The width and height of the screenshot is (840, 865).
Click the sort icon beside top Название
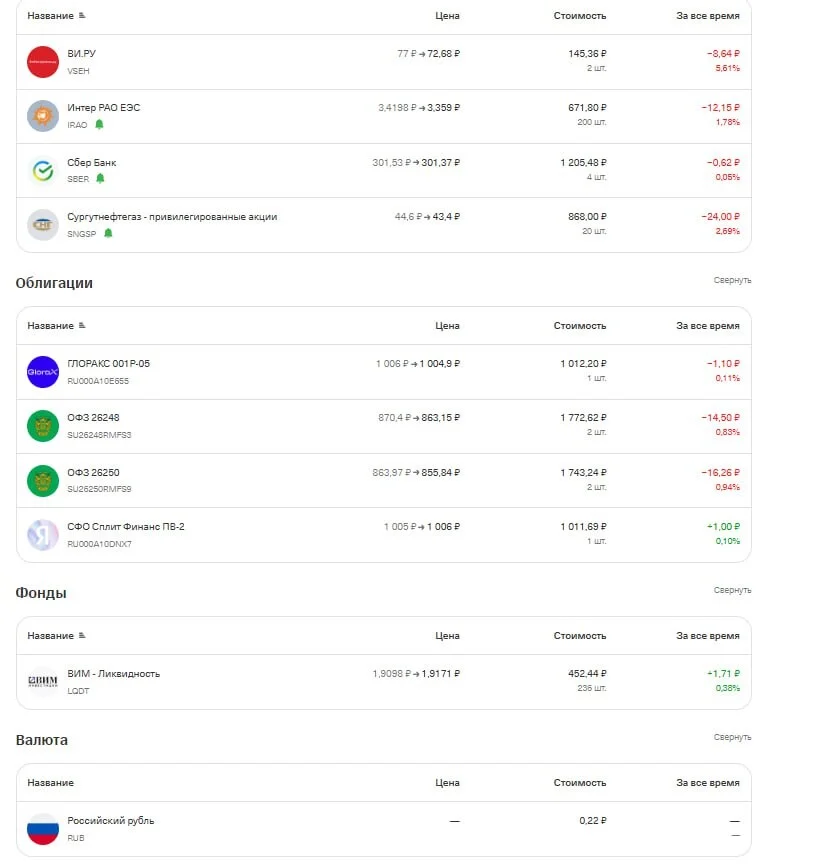click(82, 15)
